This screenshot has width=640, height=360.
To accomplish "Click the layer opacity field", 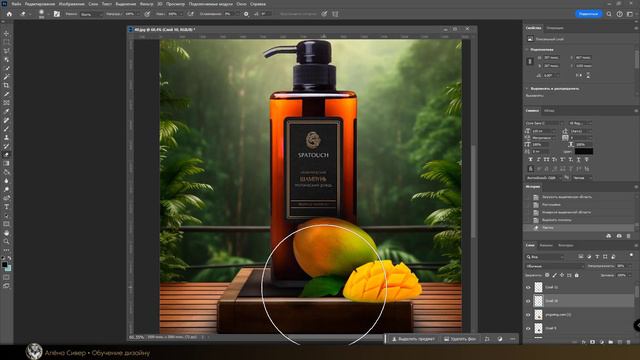I will point(622,266).
